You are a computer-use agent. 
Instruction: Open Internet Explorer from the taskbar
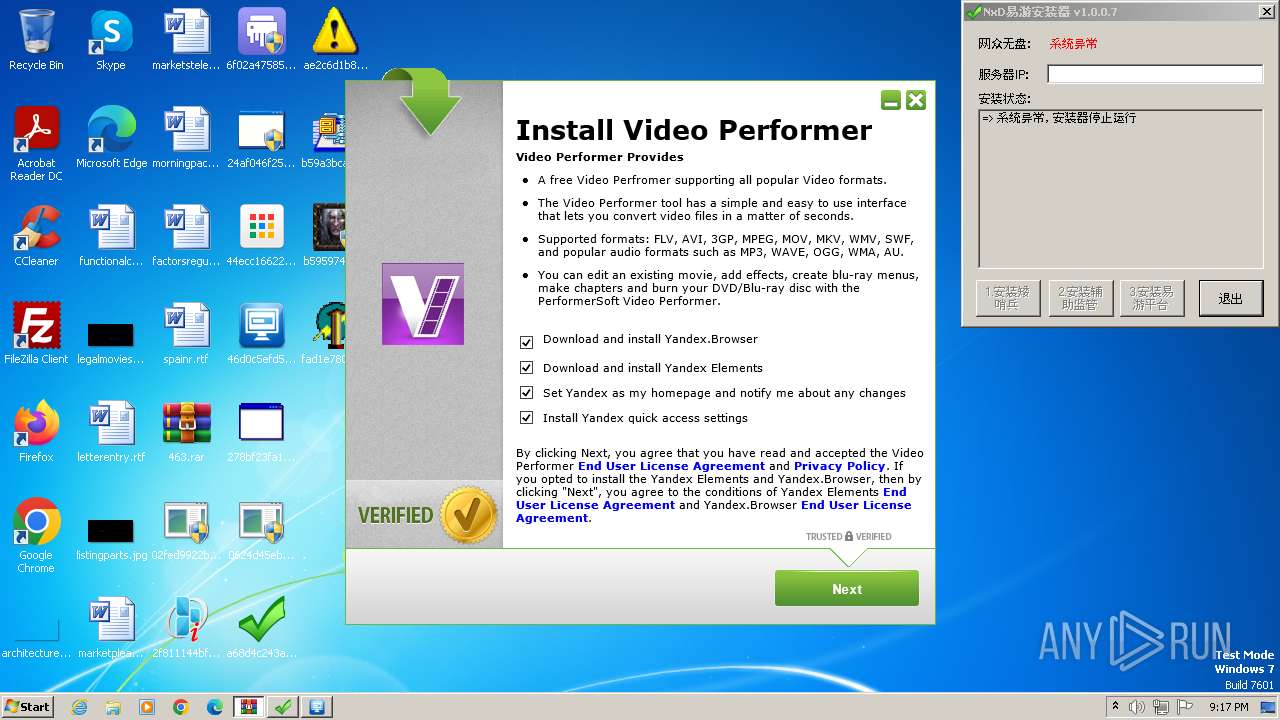click(80, 706)
